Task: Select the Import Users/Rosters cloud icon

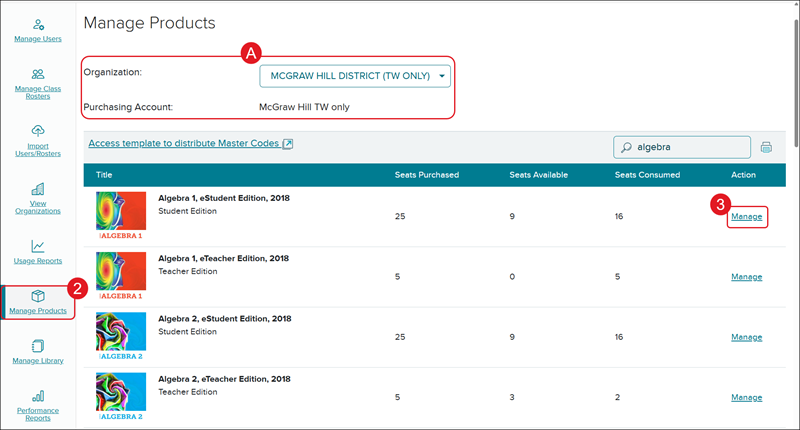Action: (38, 131)
